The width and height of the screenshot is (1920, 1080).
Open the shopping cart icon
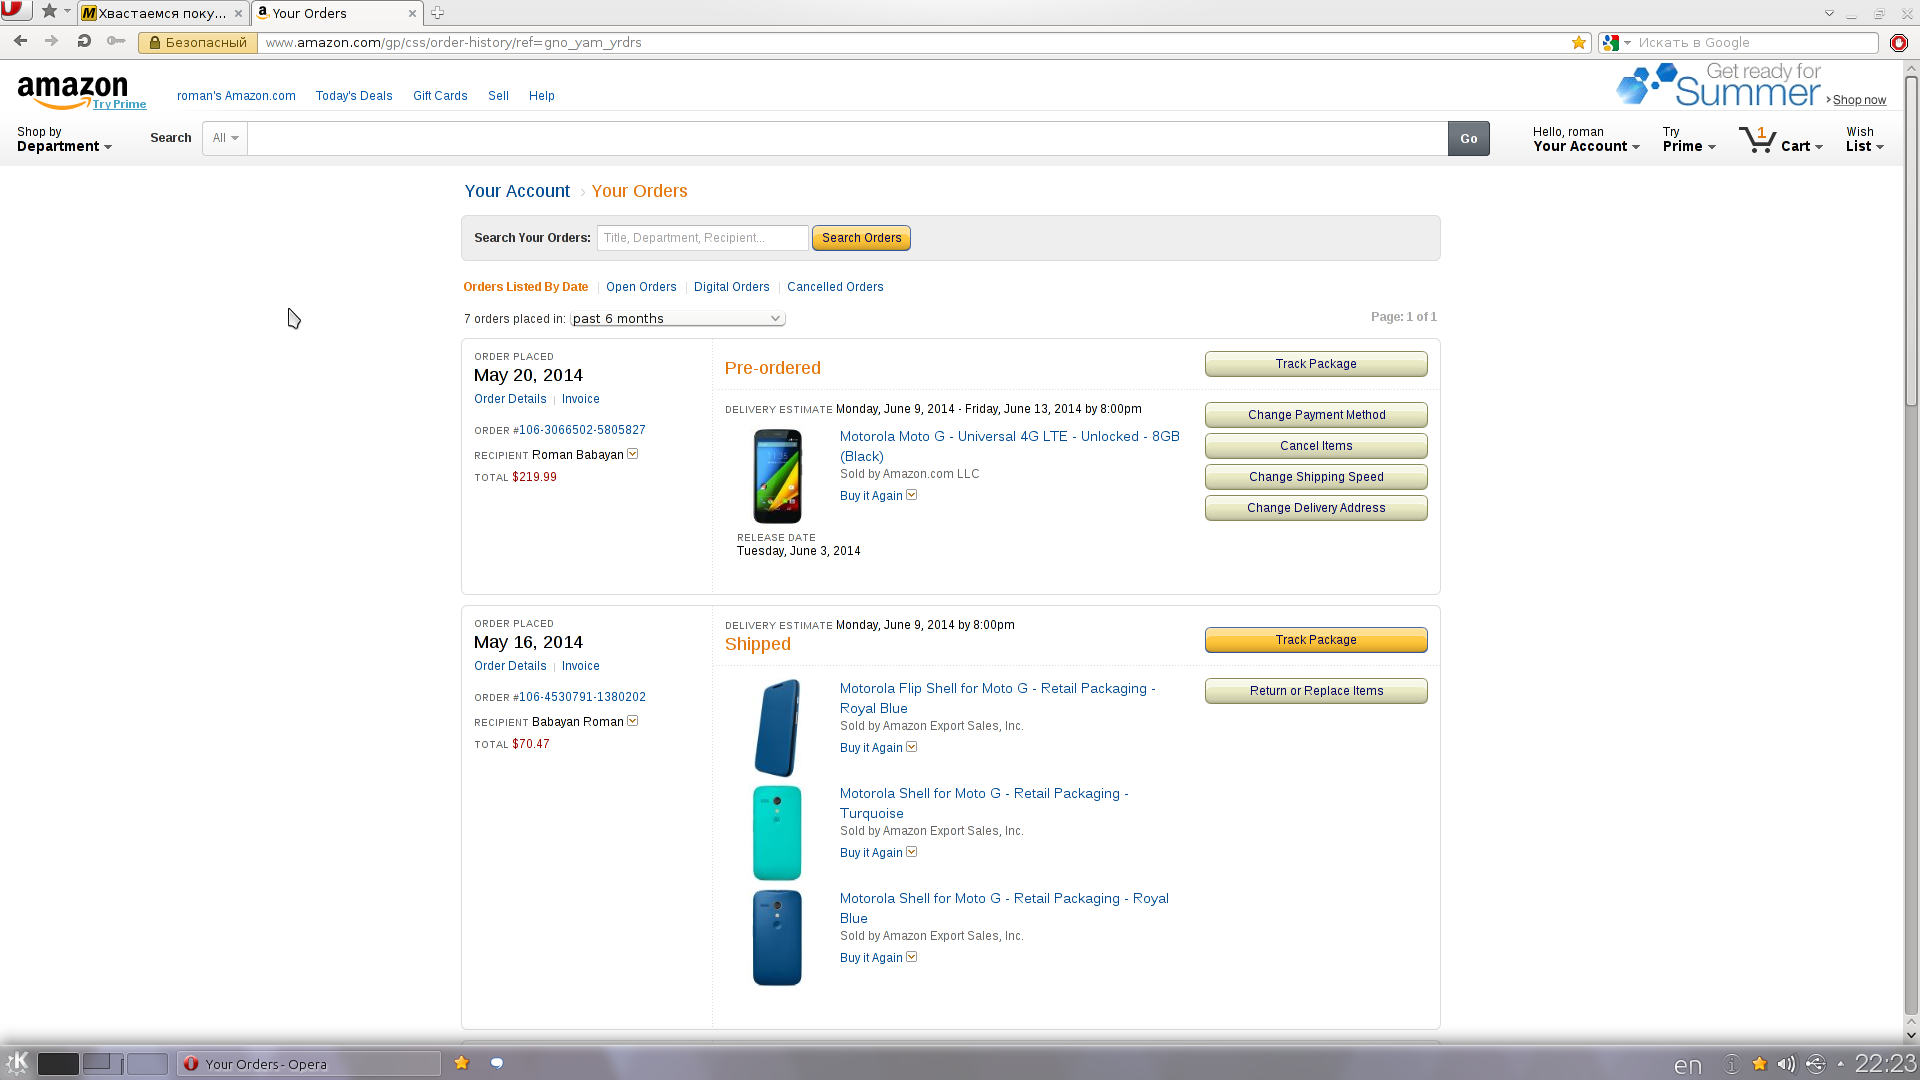(1757, 139)
